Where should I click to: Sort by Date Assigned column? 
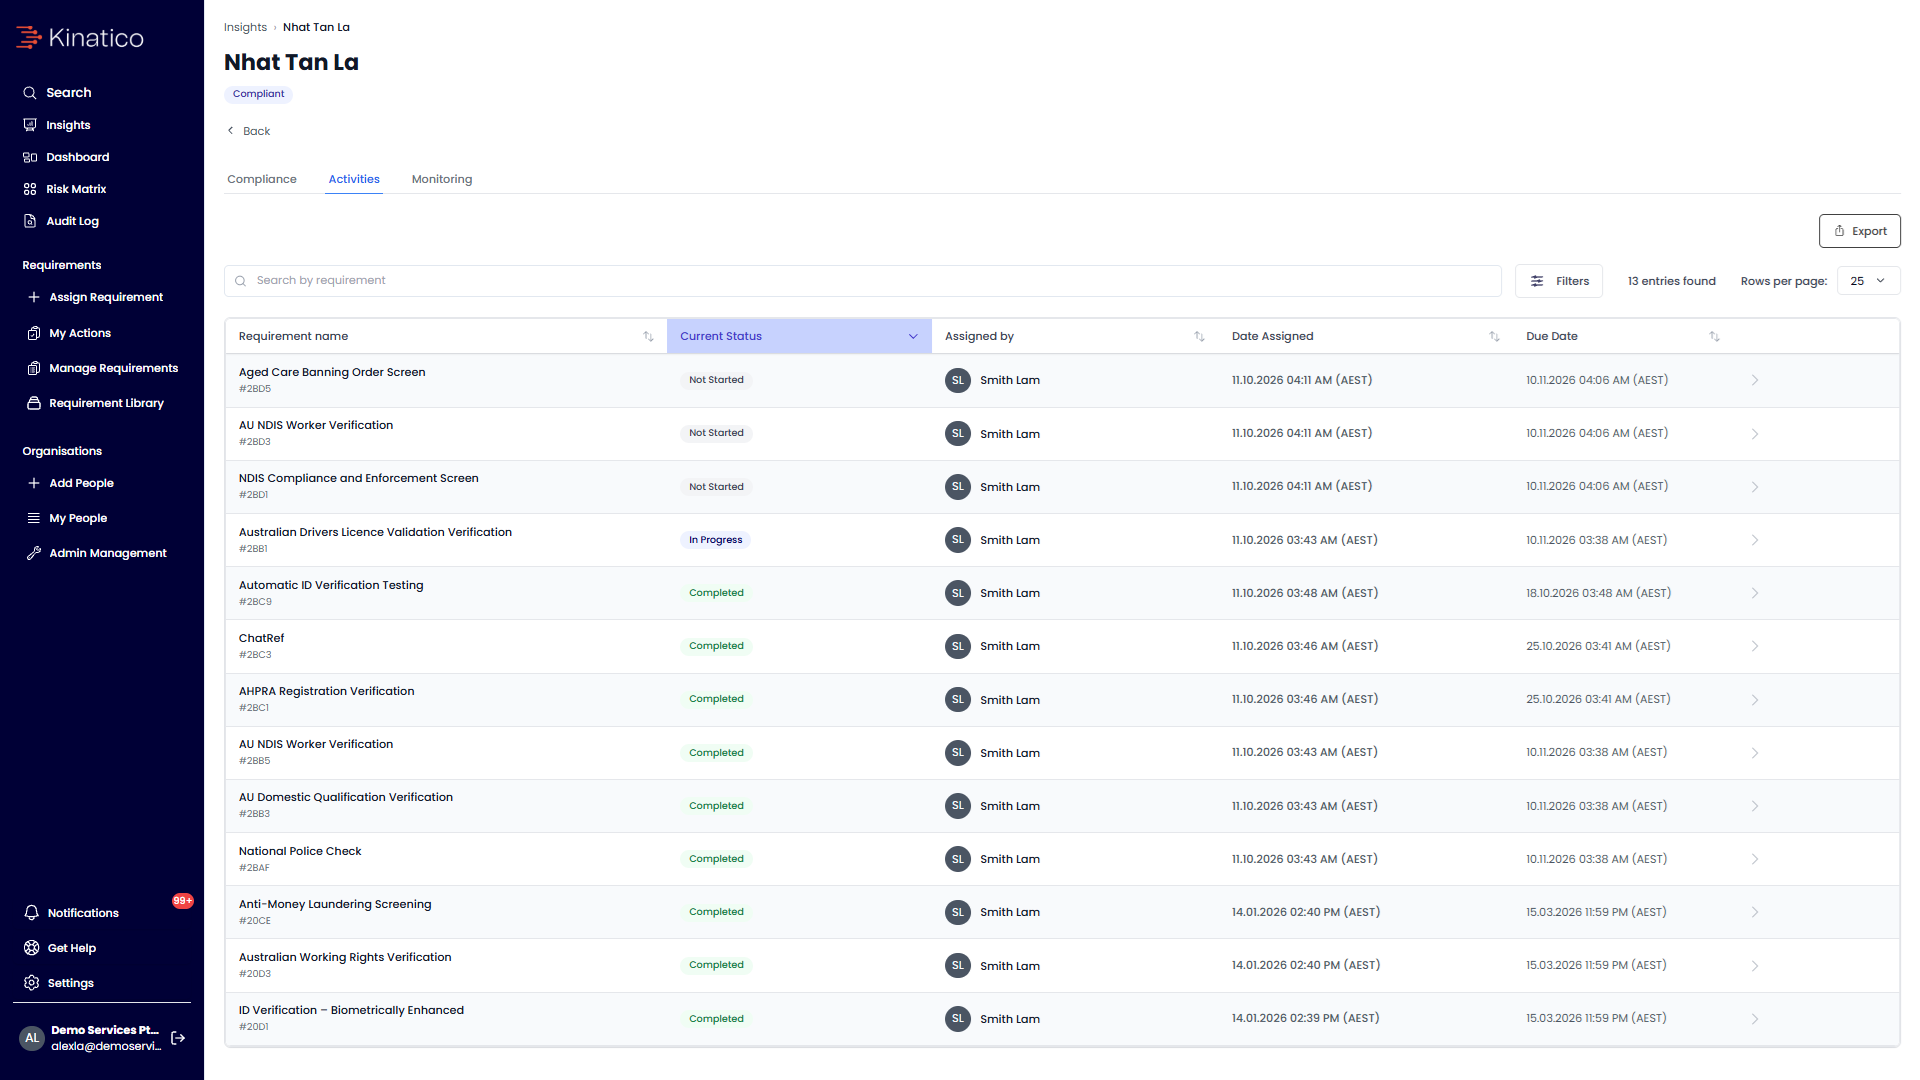[x=1494, y=336]
